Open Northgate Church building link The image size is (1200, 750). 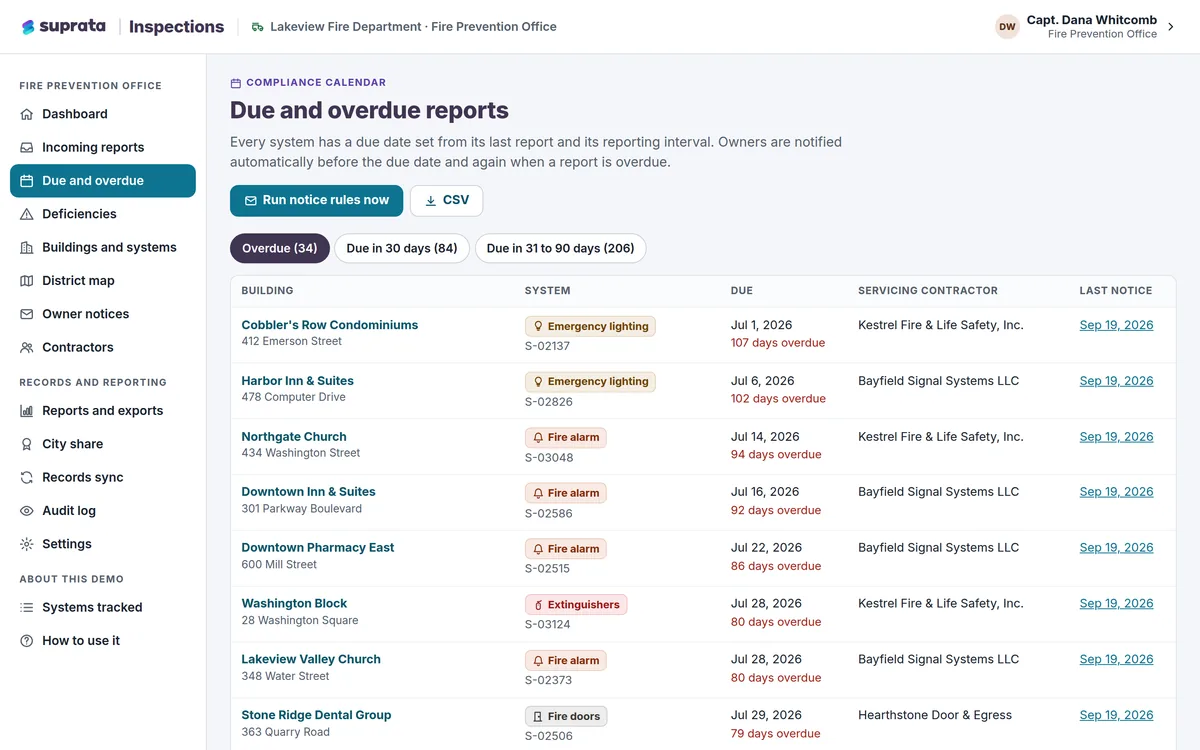[294, 437]
